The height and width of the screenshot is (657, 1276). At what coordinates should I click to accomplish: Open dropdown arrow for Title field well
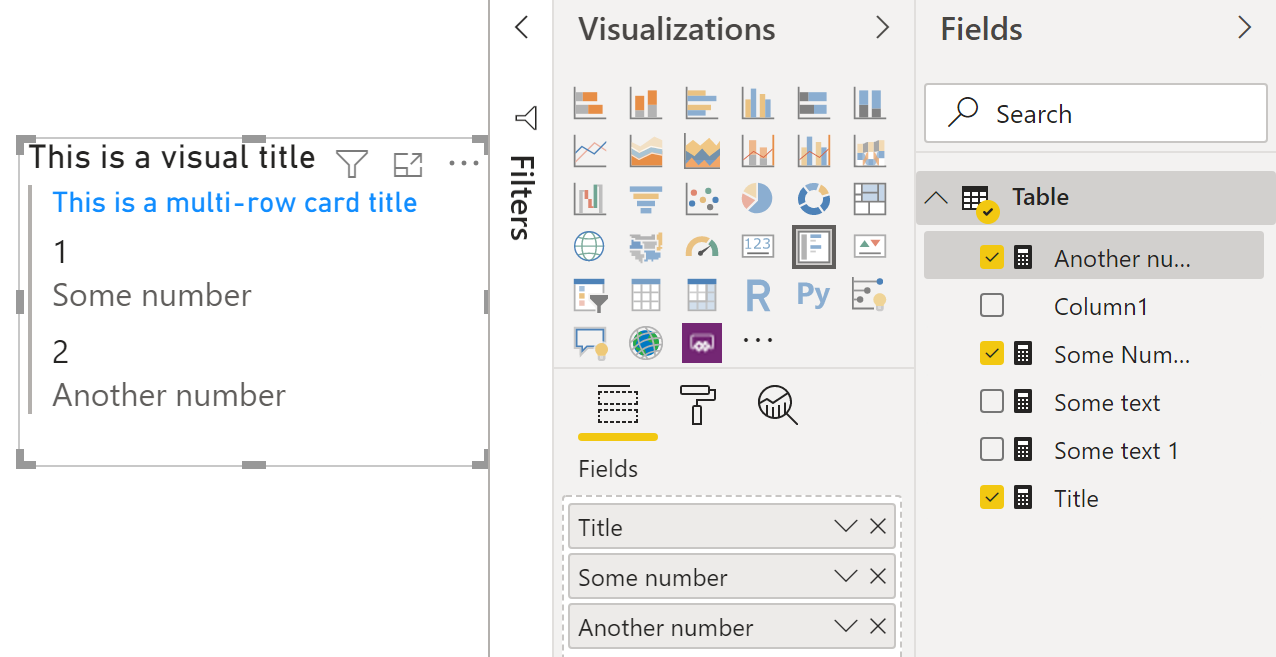846,526
